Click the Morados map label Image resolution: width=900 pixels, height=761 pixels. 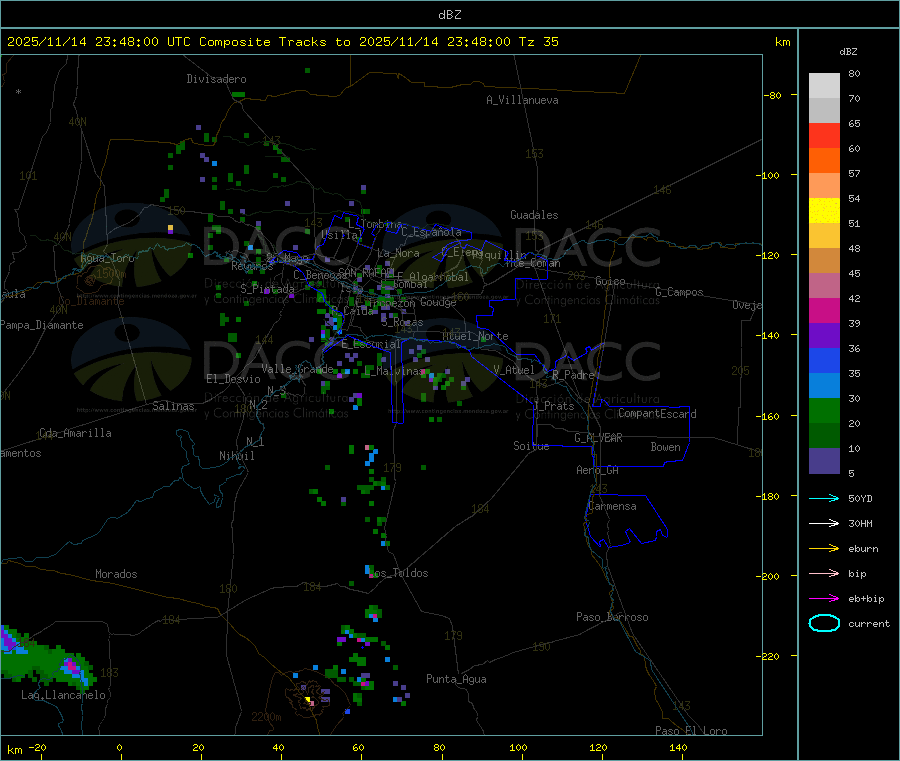pos(116,574)
